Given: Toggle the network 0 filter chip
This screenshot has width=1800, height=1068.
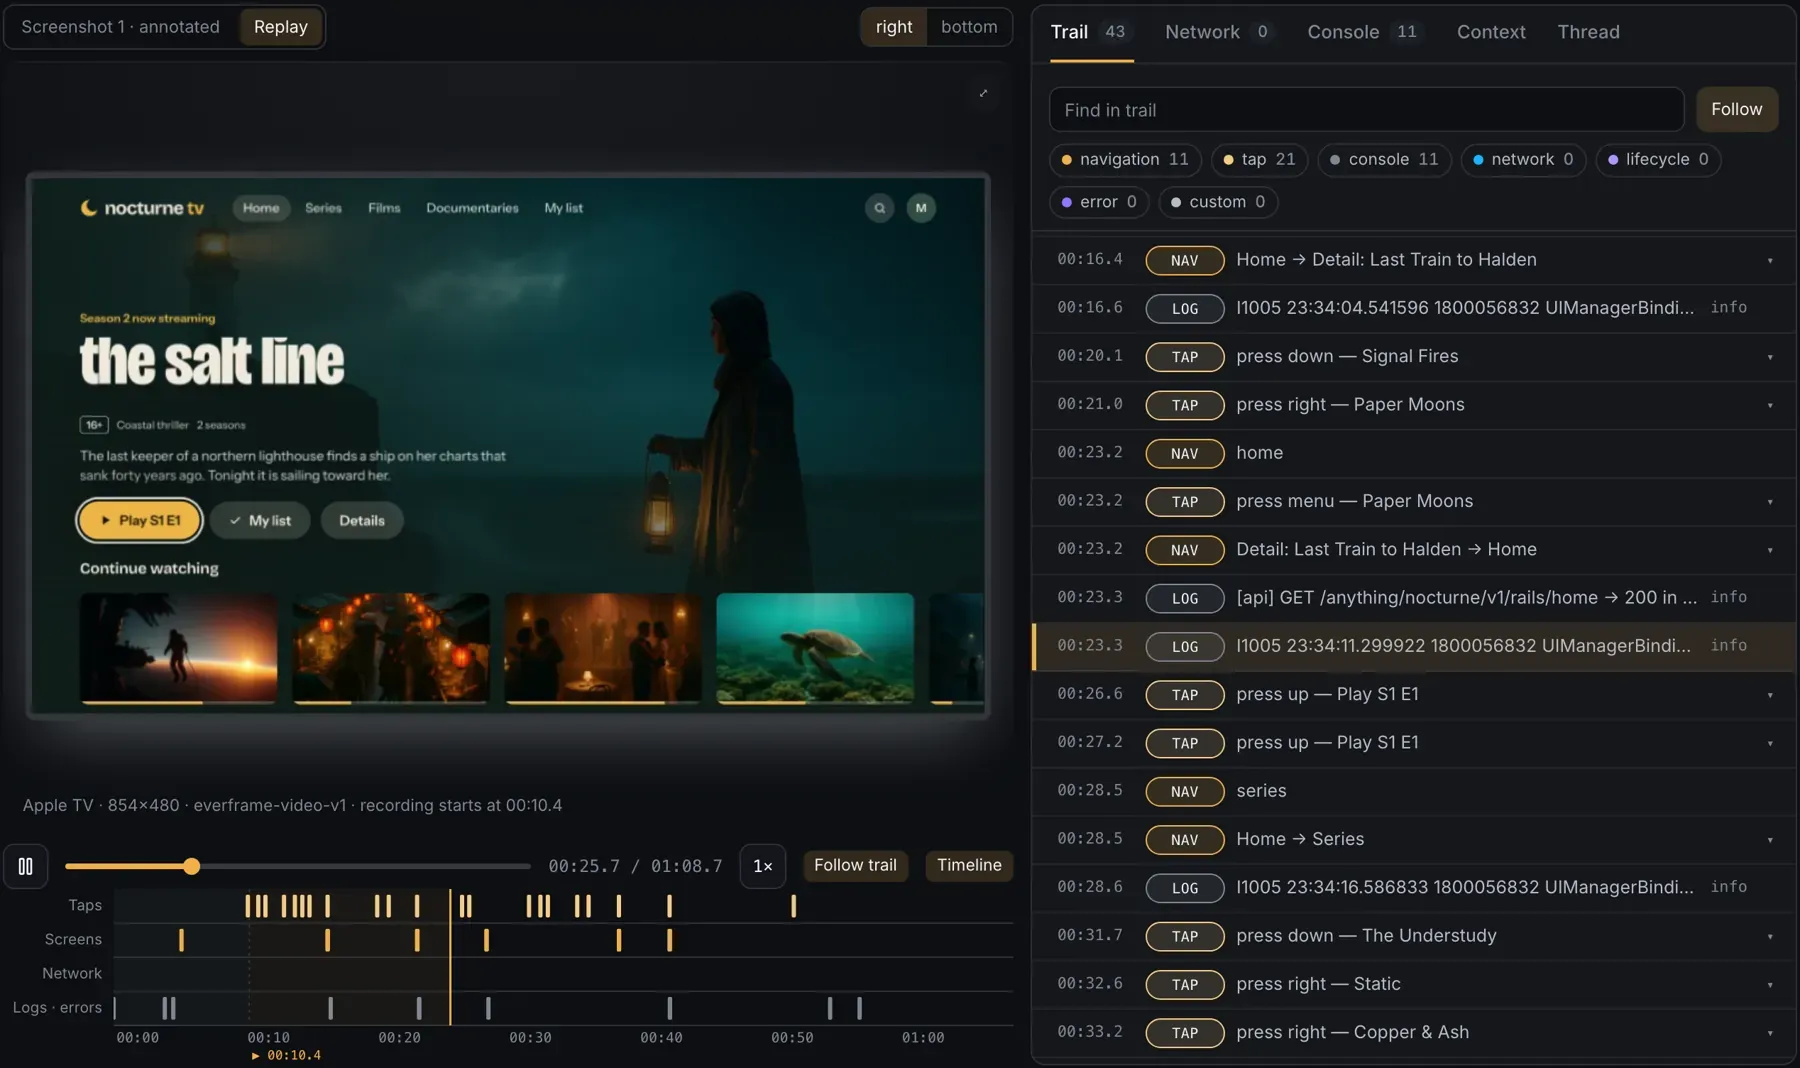Looking at the screenshot, I should click(x=1523, y=159).
